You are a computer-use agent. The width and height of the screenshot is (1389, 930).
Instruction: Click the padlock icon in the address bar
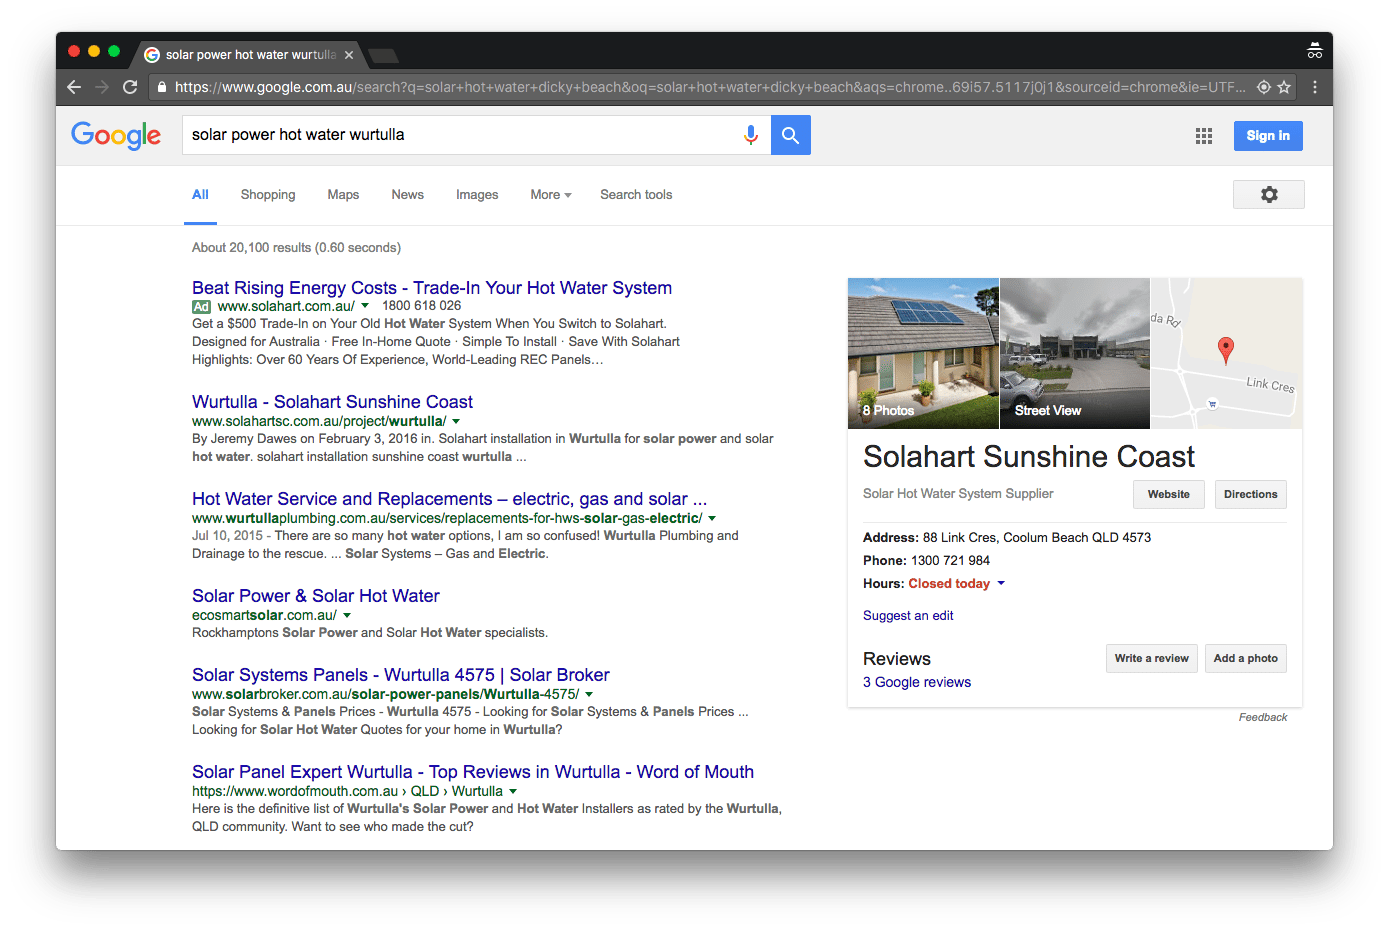click(161, 87)
